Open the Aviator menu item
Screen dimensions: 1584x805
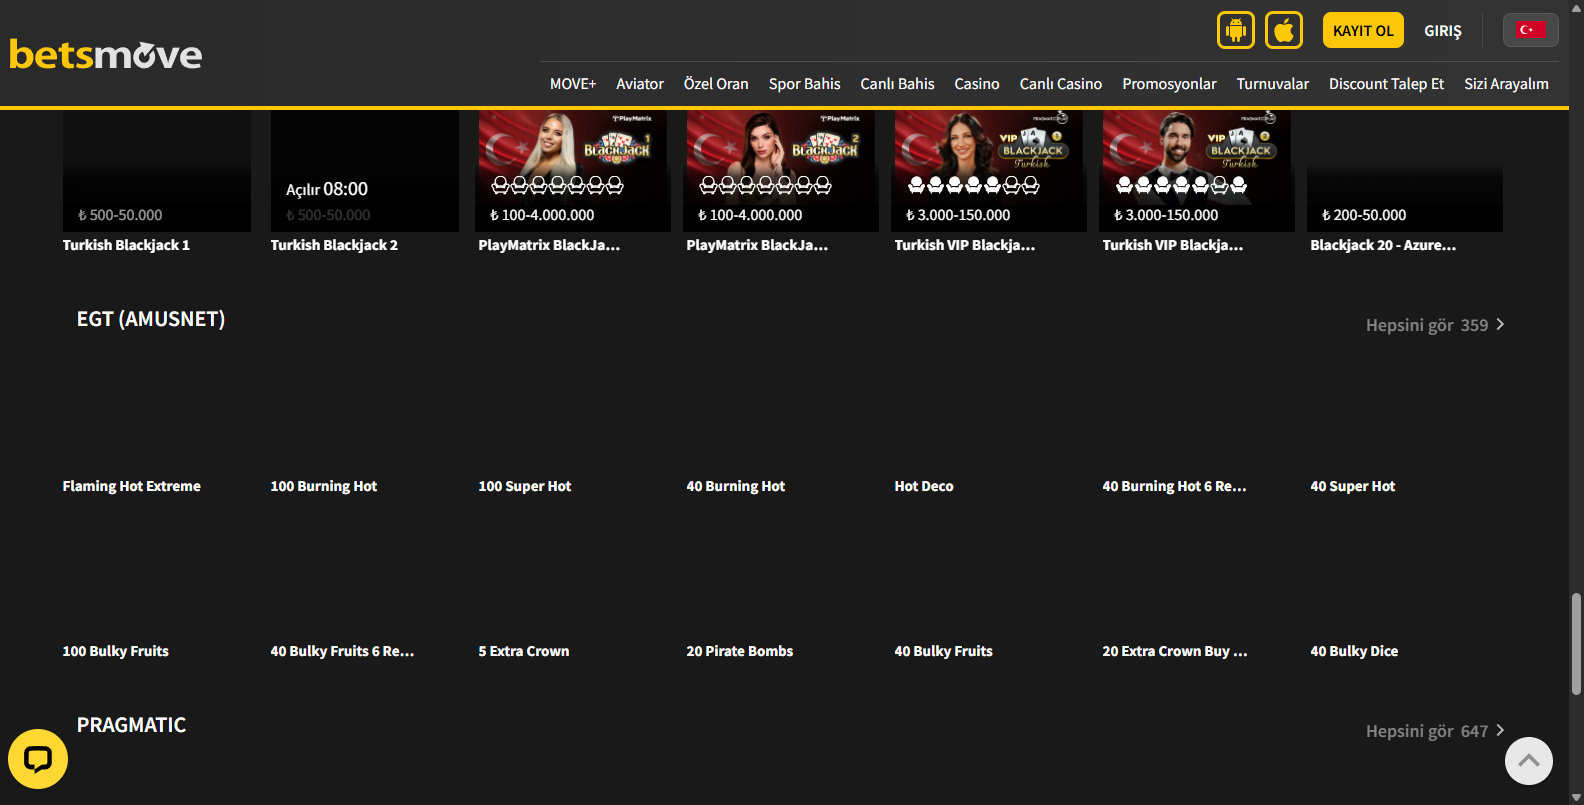[x=639, y=84]
